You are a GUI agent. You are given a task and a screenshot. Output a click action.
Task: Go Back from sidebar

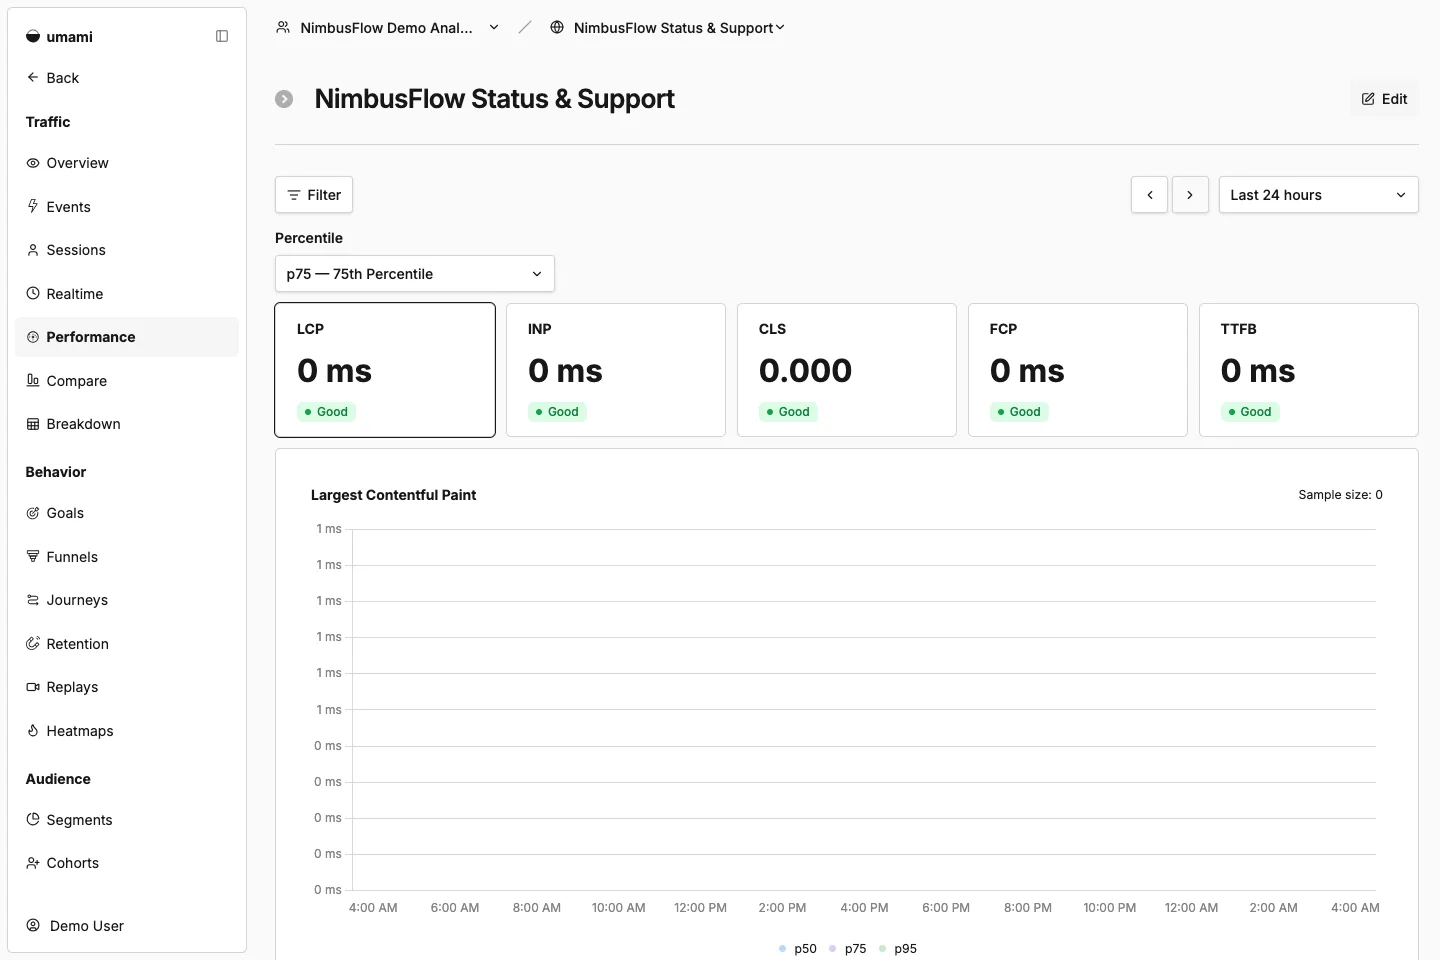point(127,77)
